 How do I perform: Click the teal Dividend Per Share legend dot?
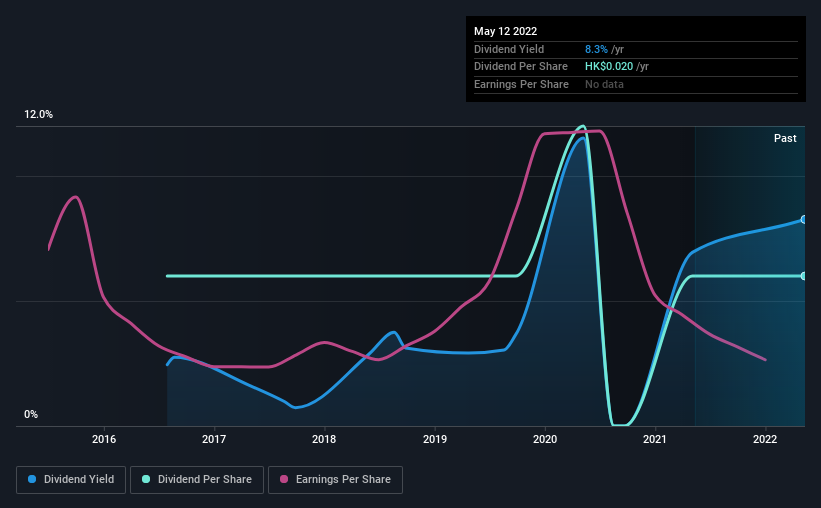click(x=146, y=479)
